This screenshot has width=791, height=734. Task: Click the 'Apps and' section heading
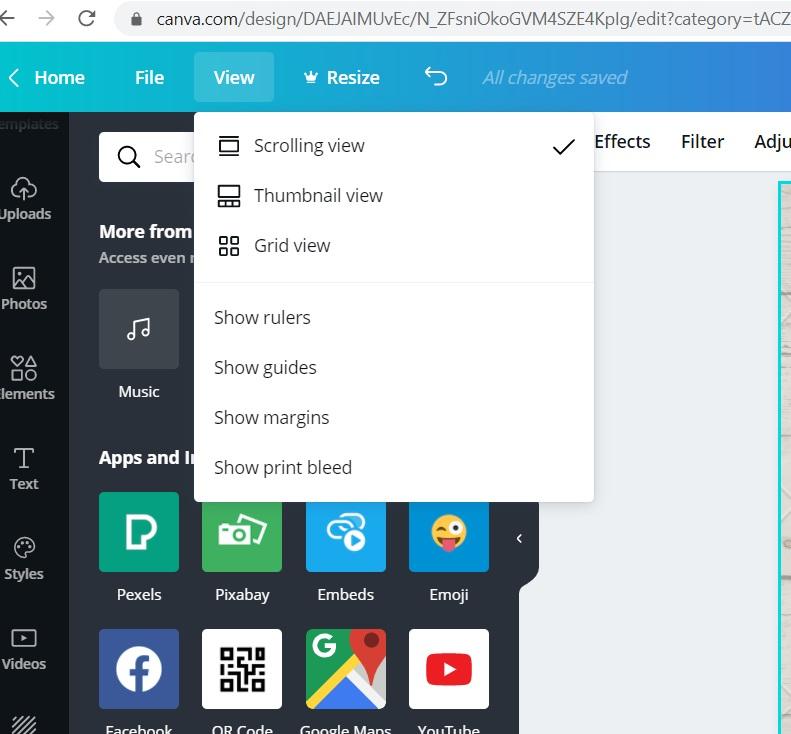tap(146, 458)
